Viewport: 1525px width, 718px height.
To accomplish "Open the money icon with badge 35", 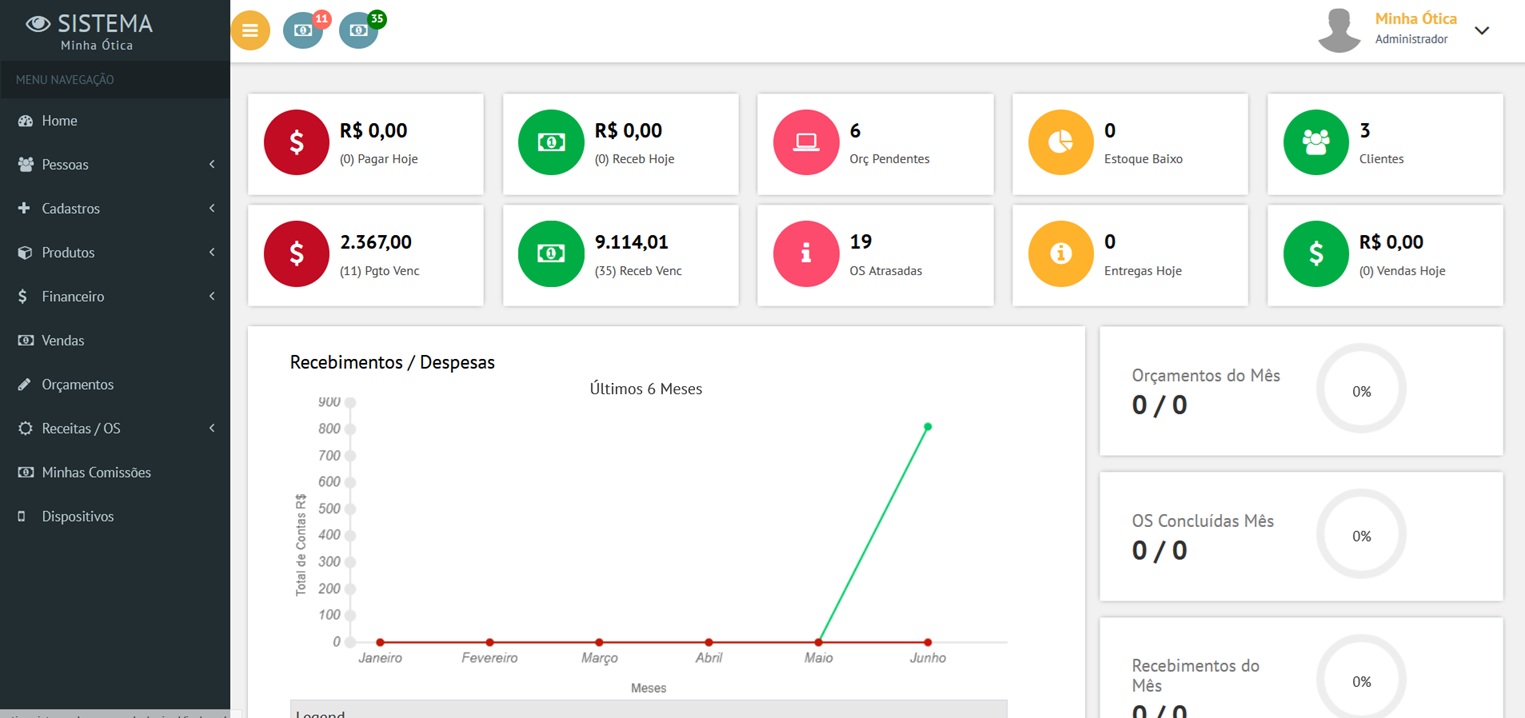I will (x=360, y=30).
